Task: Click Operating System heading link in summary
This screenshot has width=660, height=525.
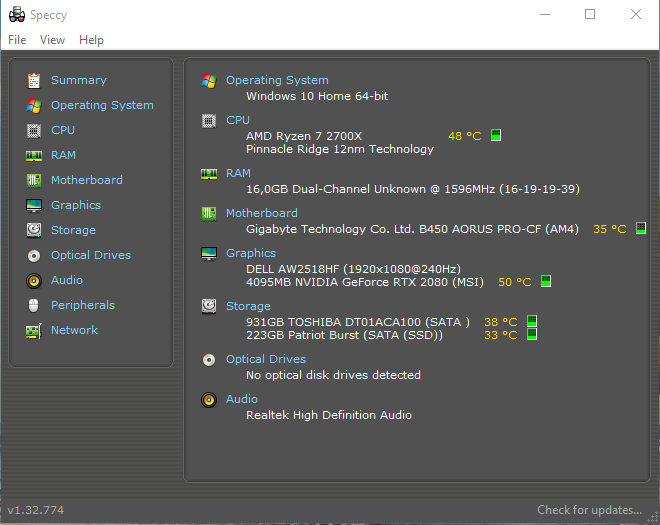Action: pyautogui.click(x=277, y=80)
